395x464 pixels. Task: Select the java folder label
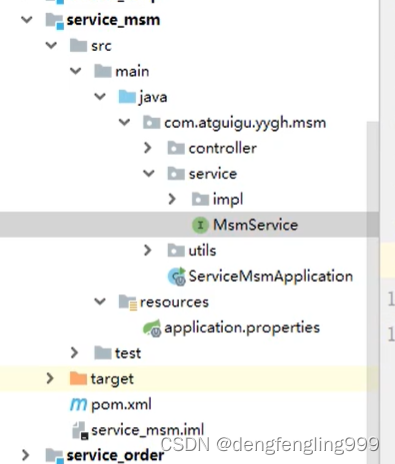pyautogui.click(x=153, y=98)
